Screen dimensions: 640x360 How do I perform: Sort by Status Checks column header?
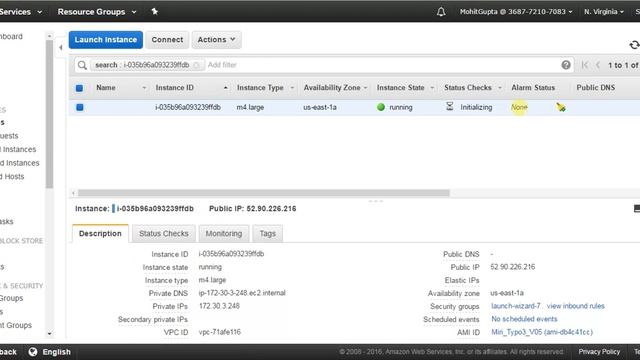[468, 88]
